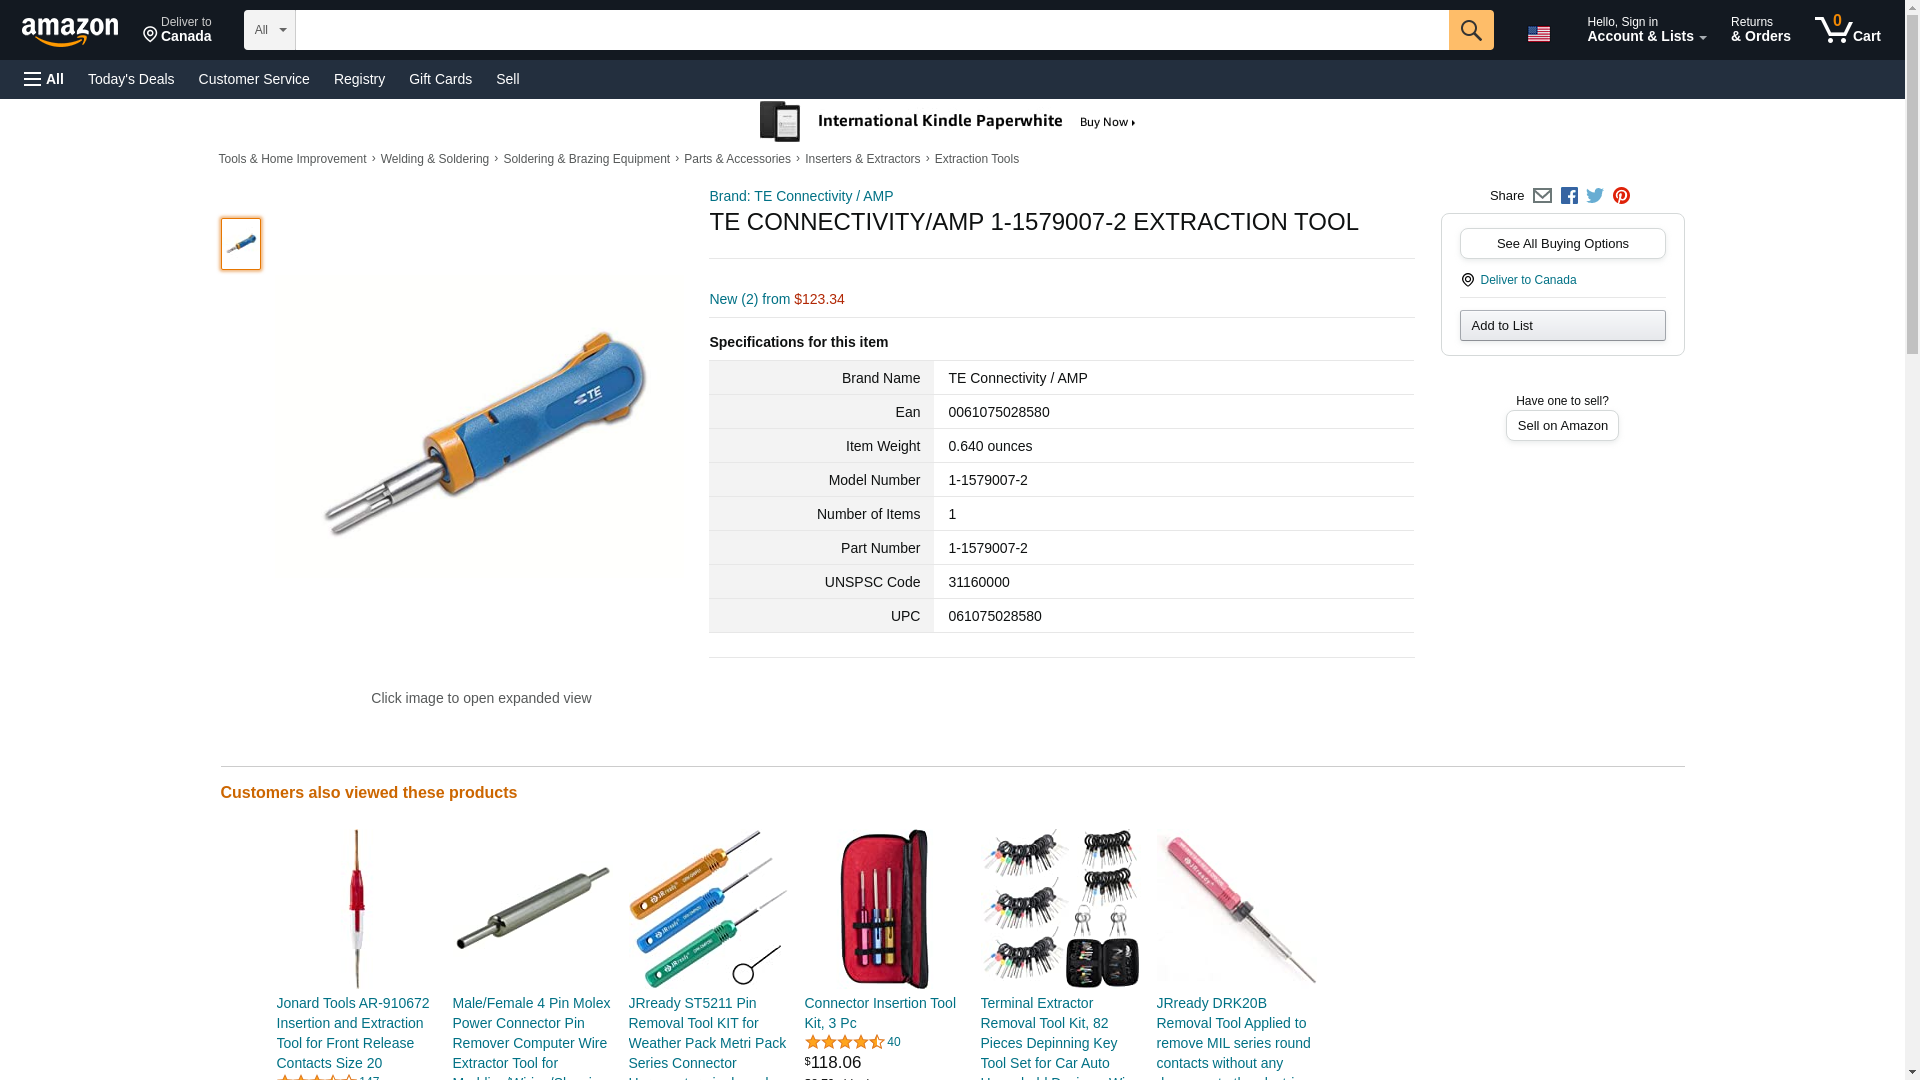Click See All Buying Options button
The height and width of the screenshot is (1080, 1920).
point(1562,243)
